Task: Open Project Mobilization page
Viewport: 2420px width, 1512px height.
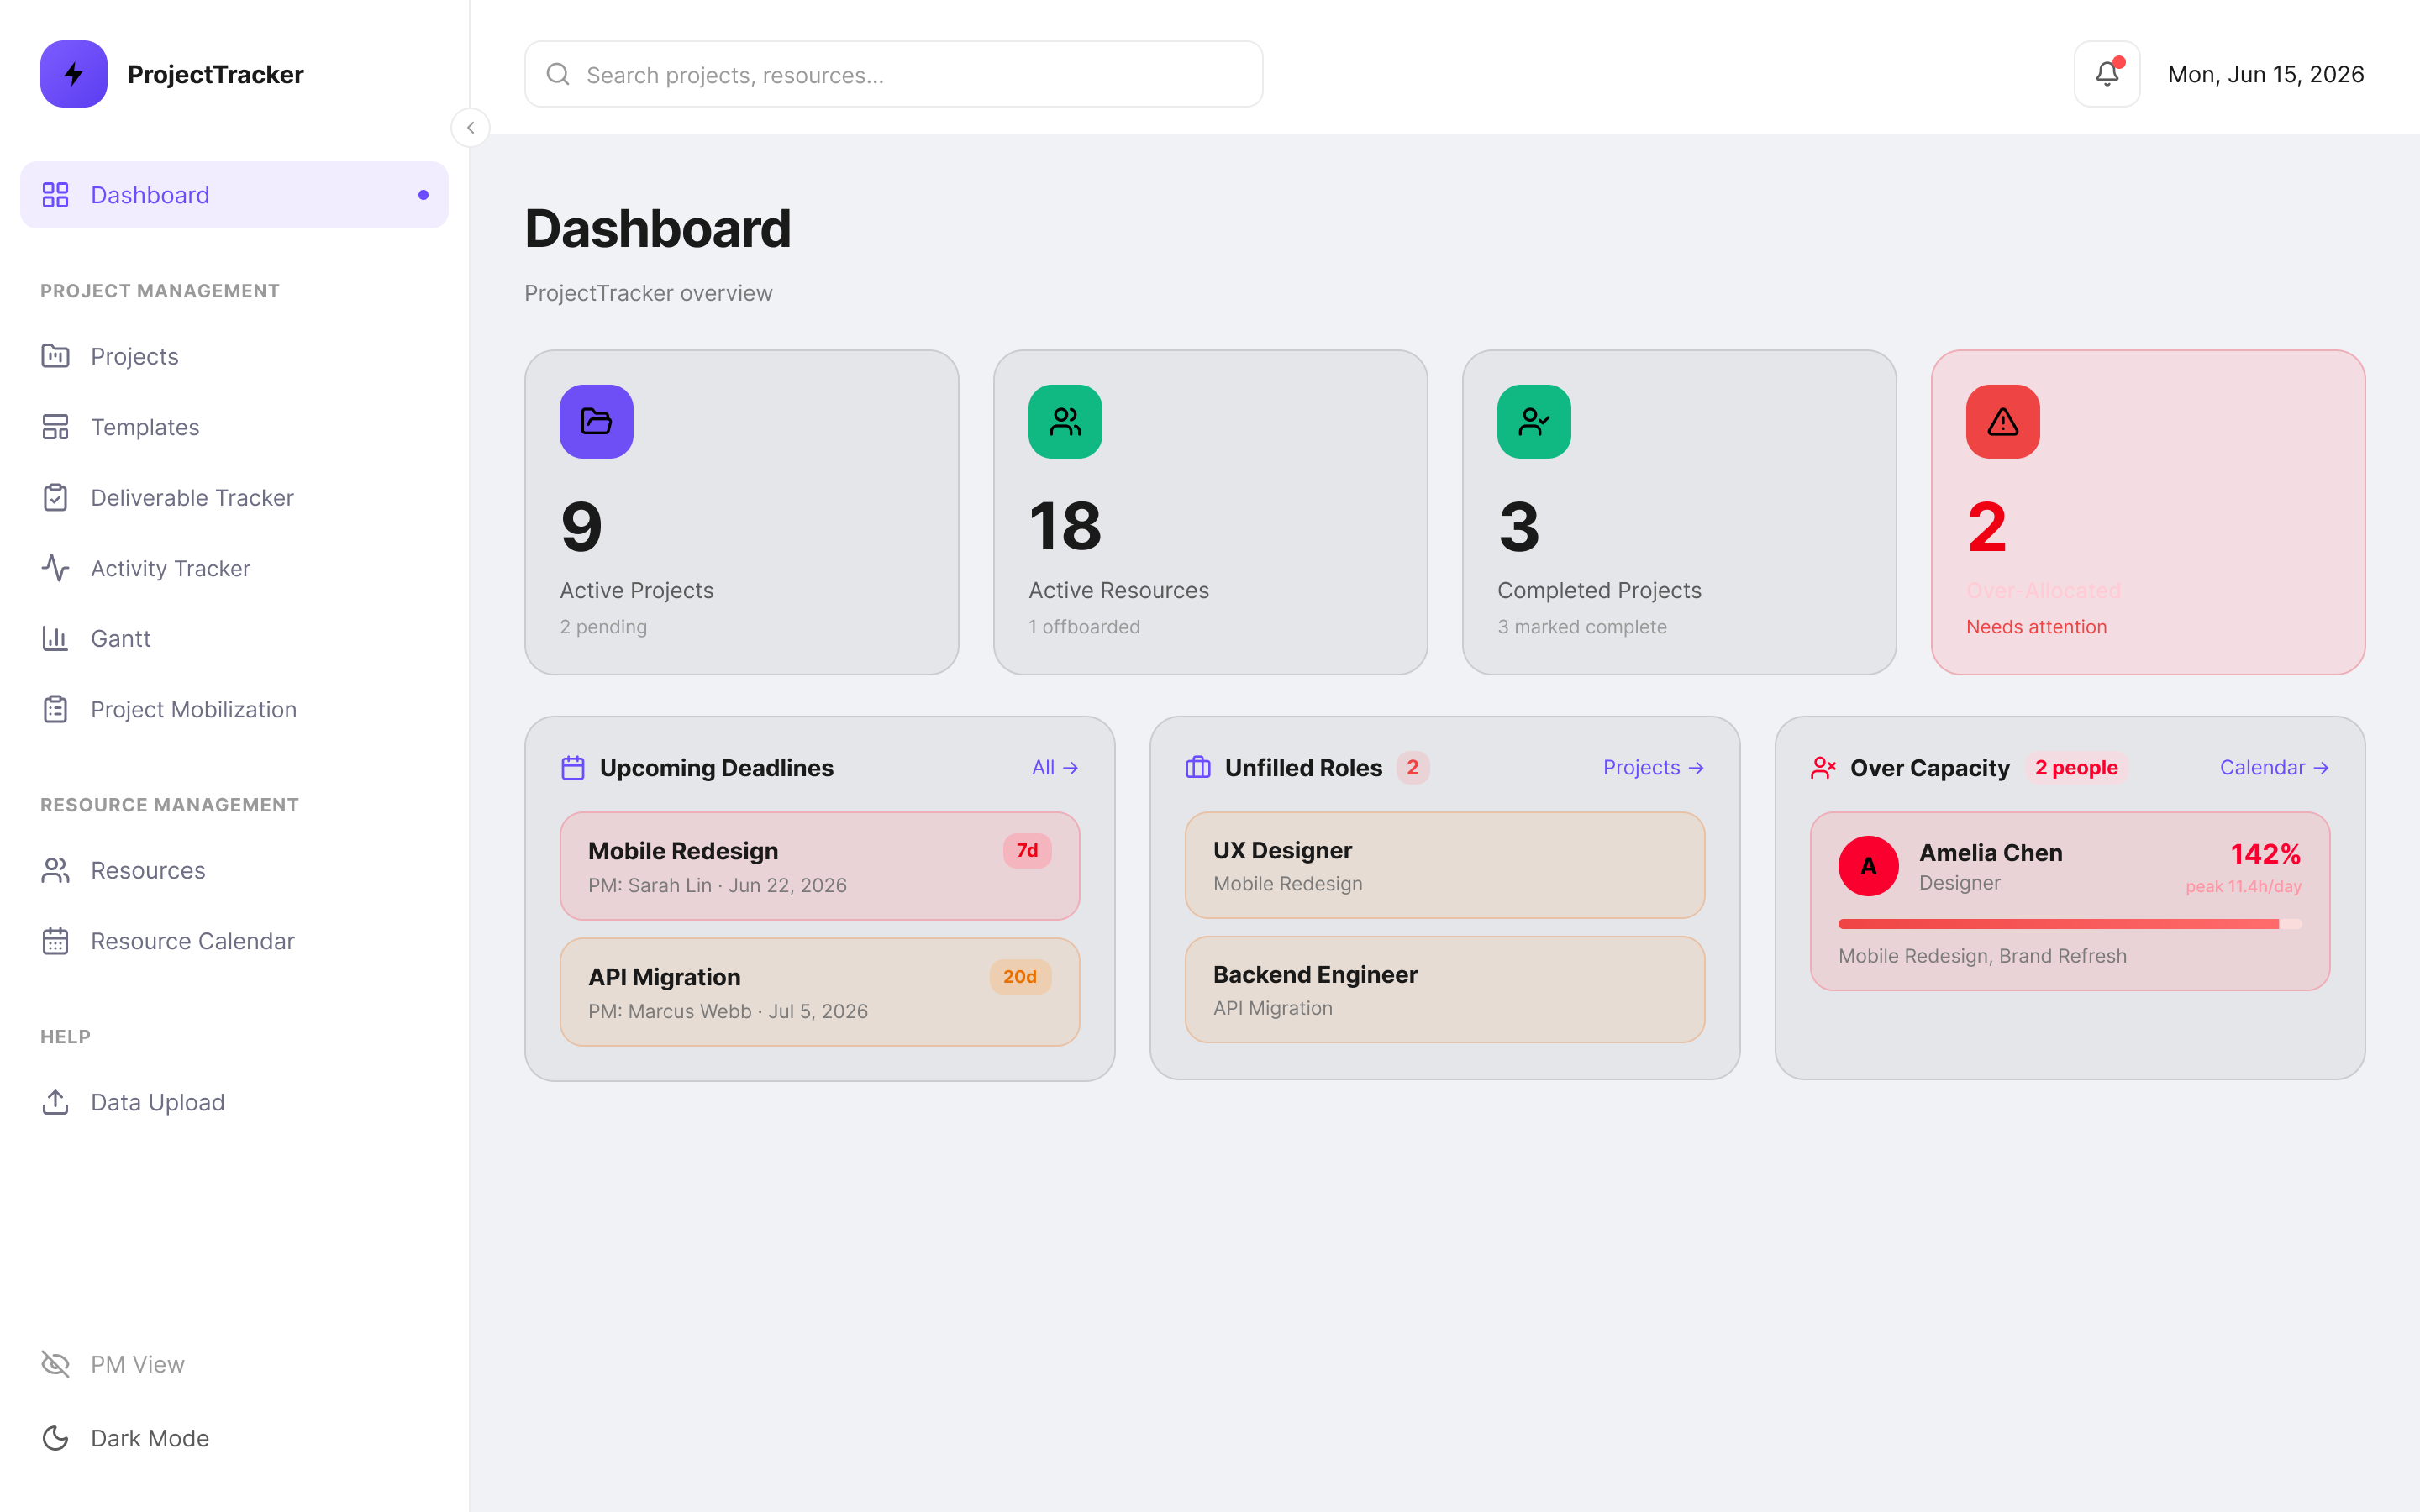Action: (234, 709)
